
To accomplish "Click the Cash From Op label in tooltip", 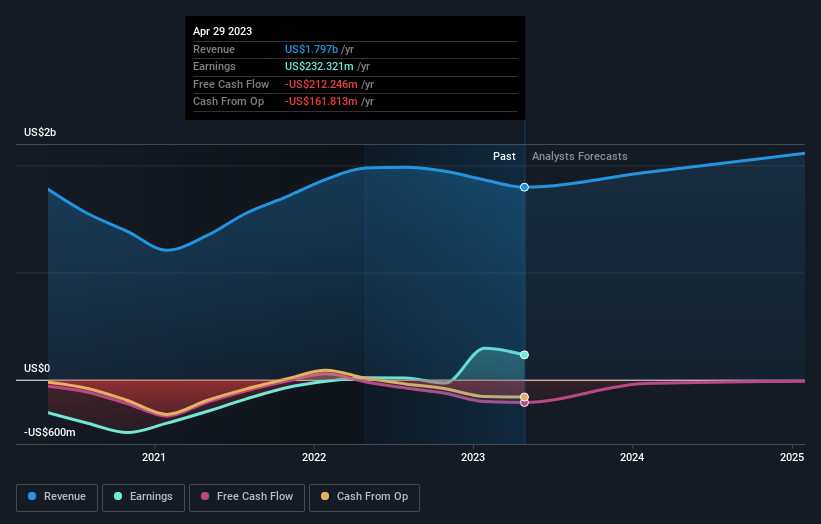I will coord(228,102).
